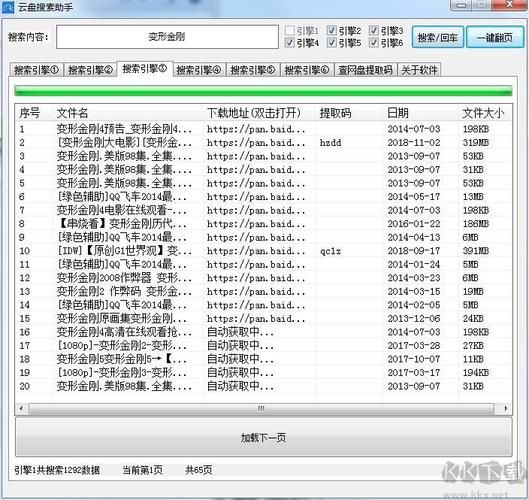Click the scrollbar left arrow
529x500 pixels.
pos(21,409)
